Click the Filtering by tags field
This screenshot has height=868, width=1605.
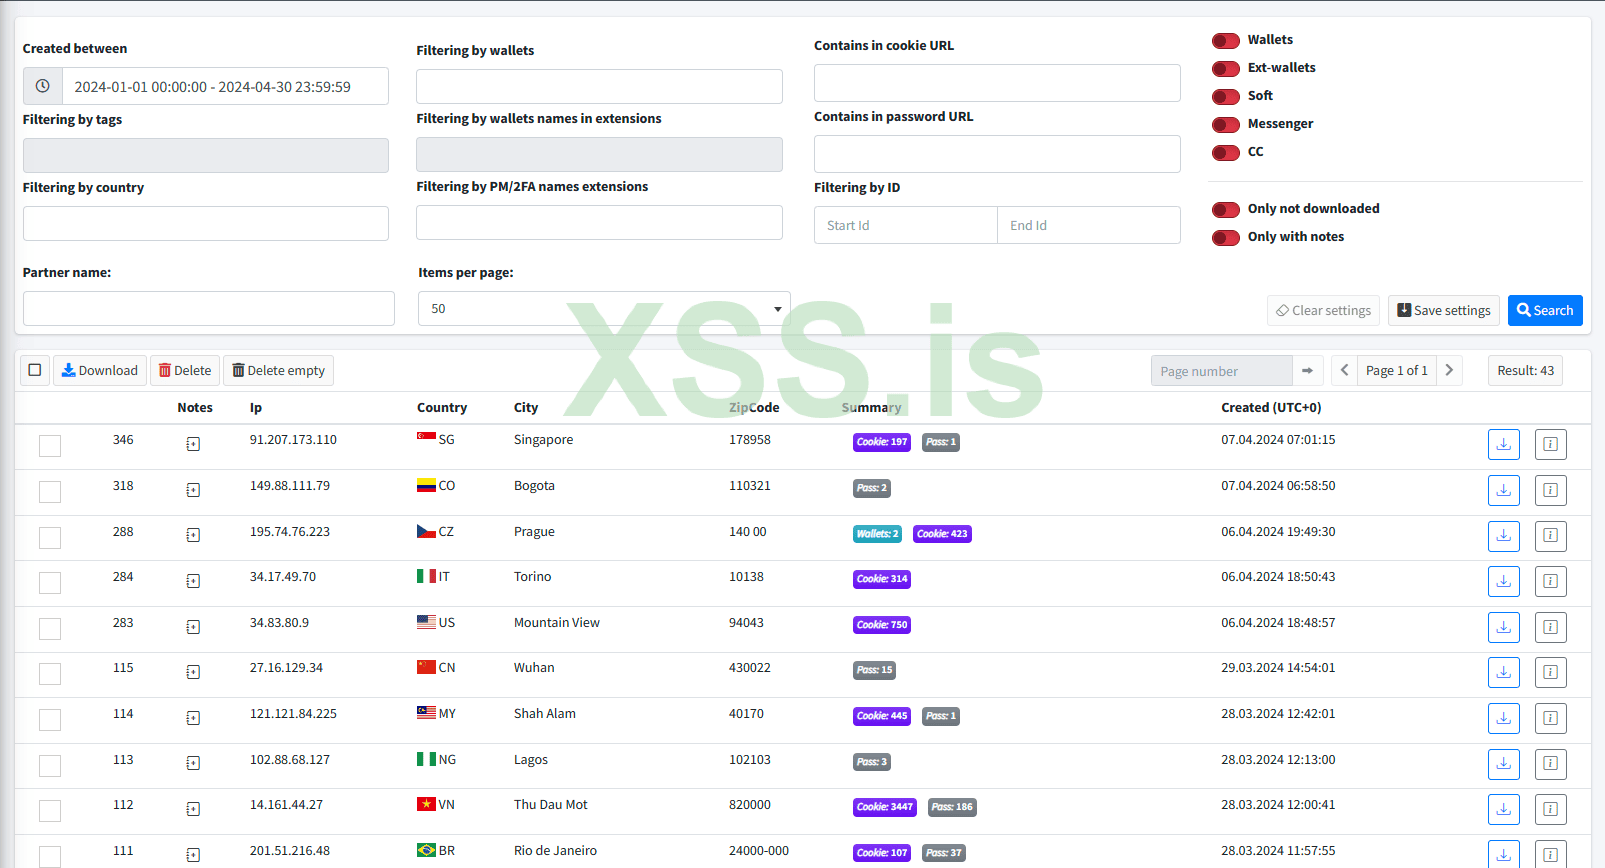click(206, 155)
